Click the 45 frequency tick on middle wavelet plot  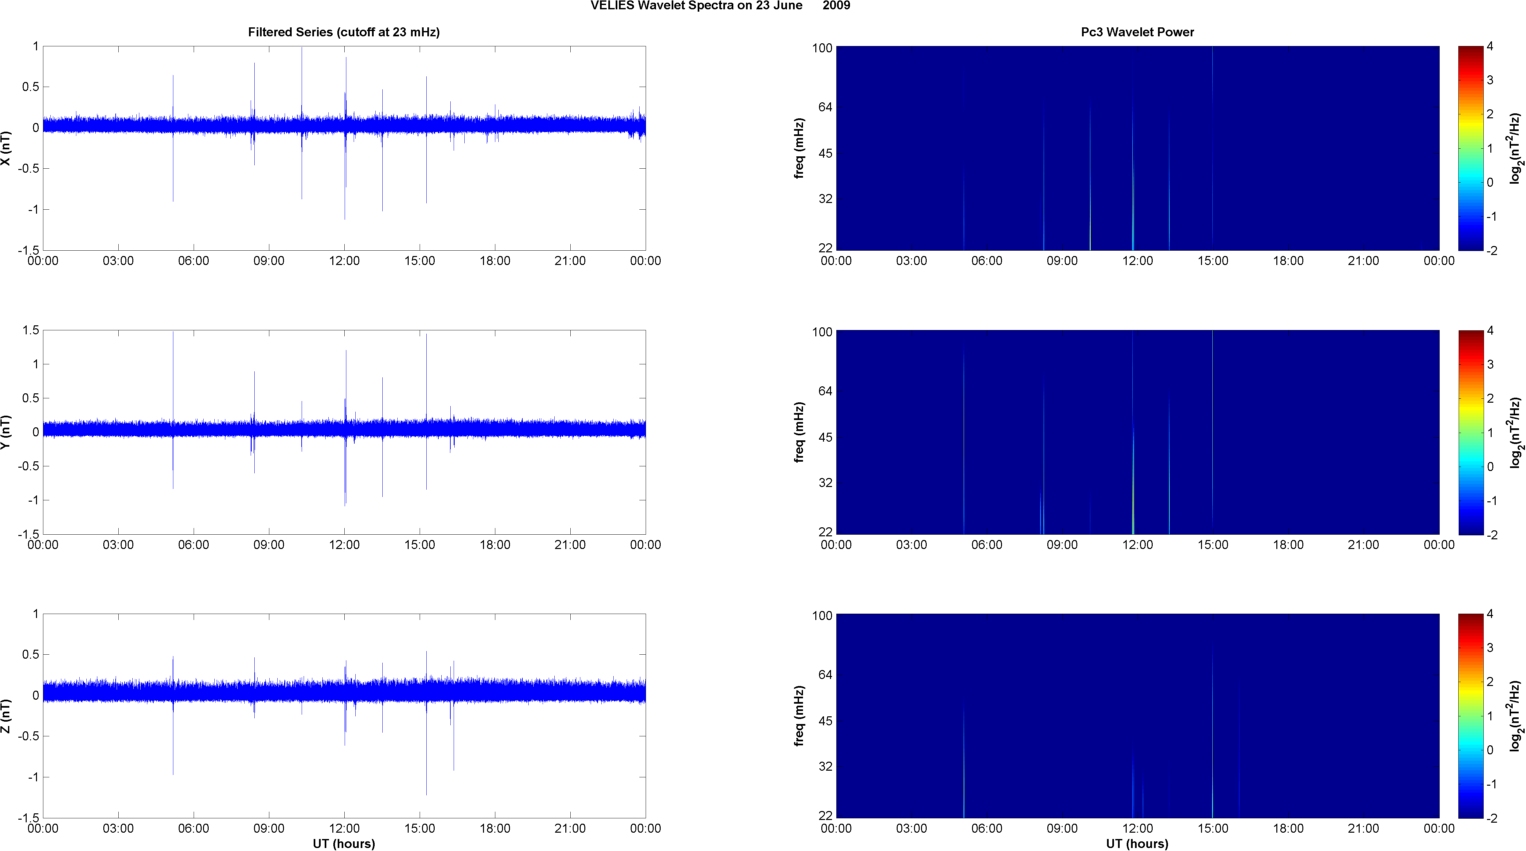pyautogui.click(x=825, y=438)
